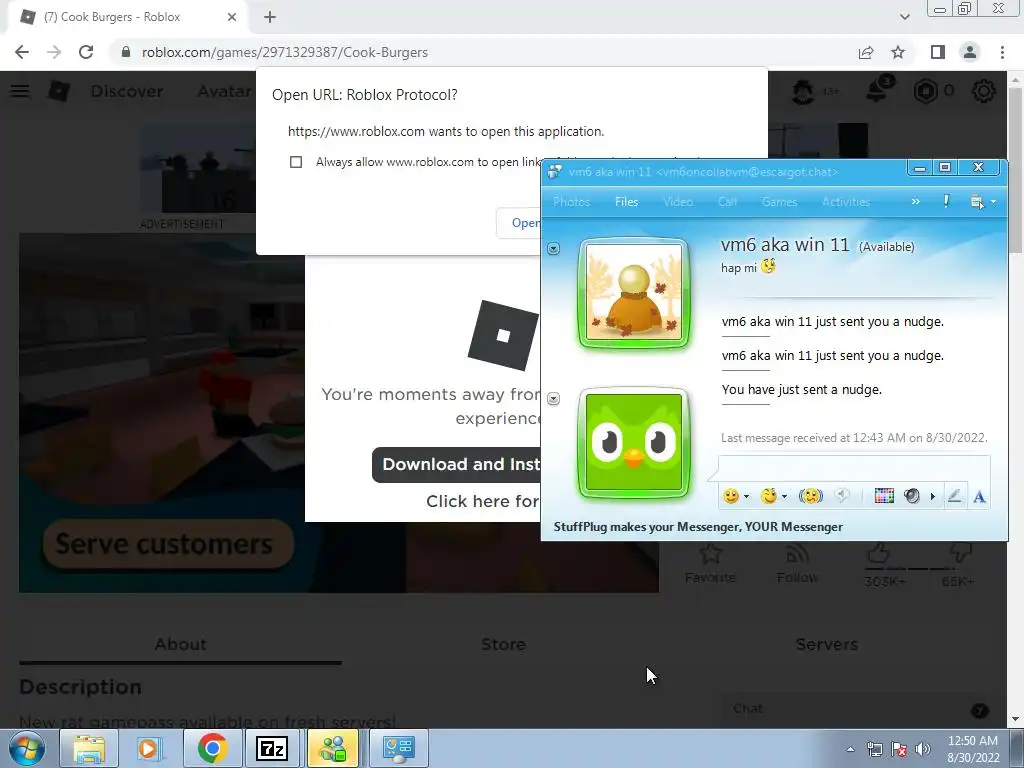Image resolution: width=1024 pixels, height=768 pixels.
Task: Open Photos in Messenger toolbar
Action: pyautogui.click(x=571, y=202)
